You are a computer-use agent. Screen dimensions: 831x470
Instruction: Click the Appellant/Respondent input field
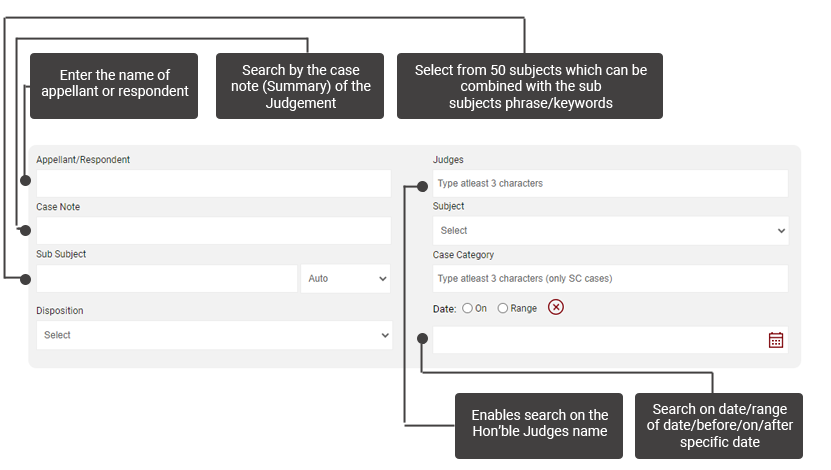tap(214, 184)
